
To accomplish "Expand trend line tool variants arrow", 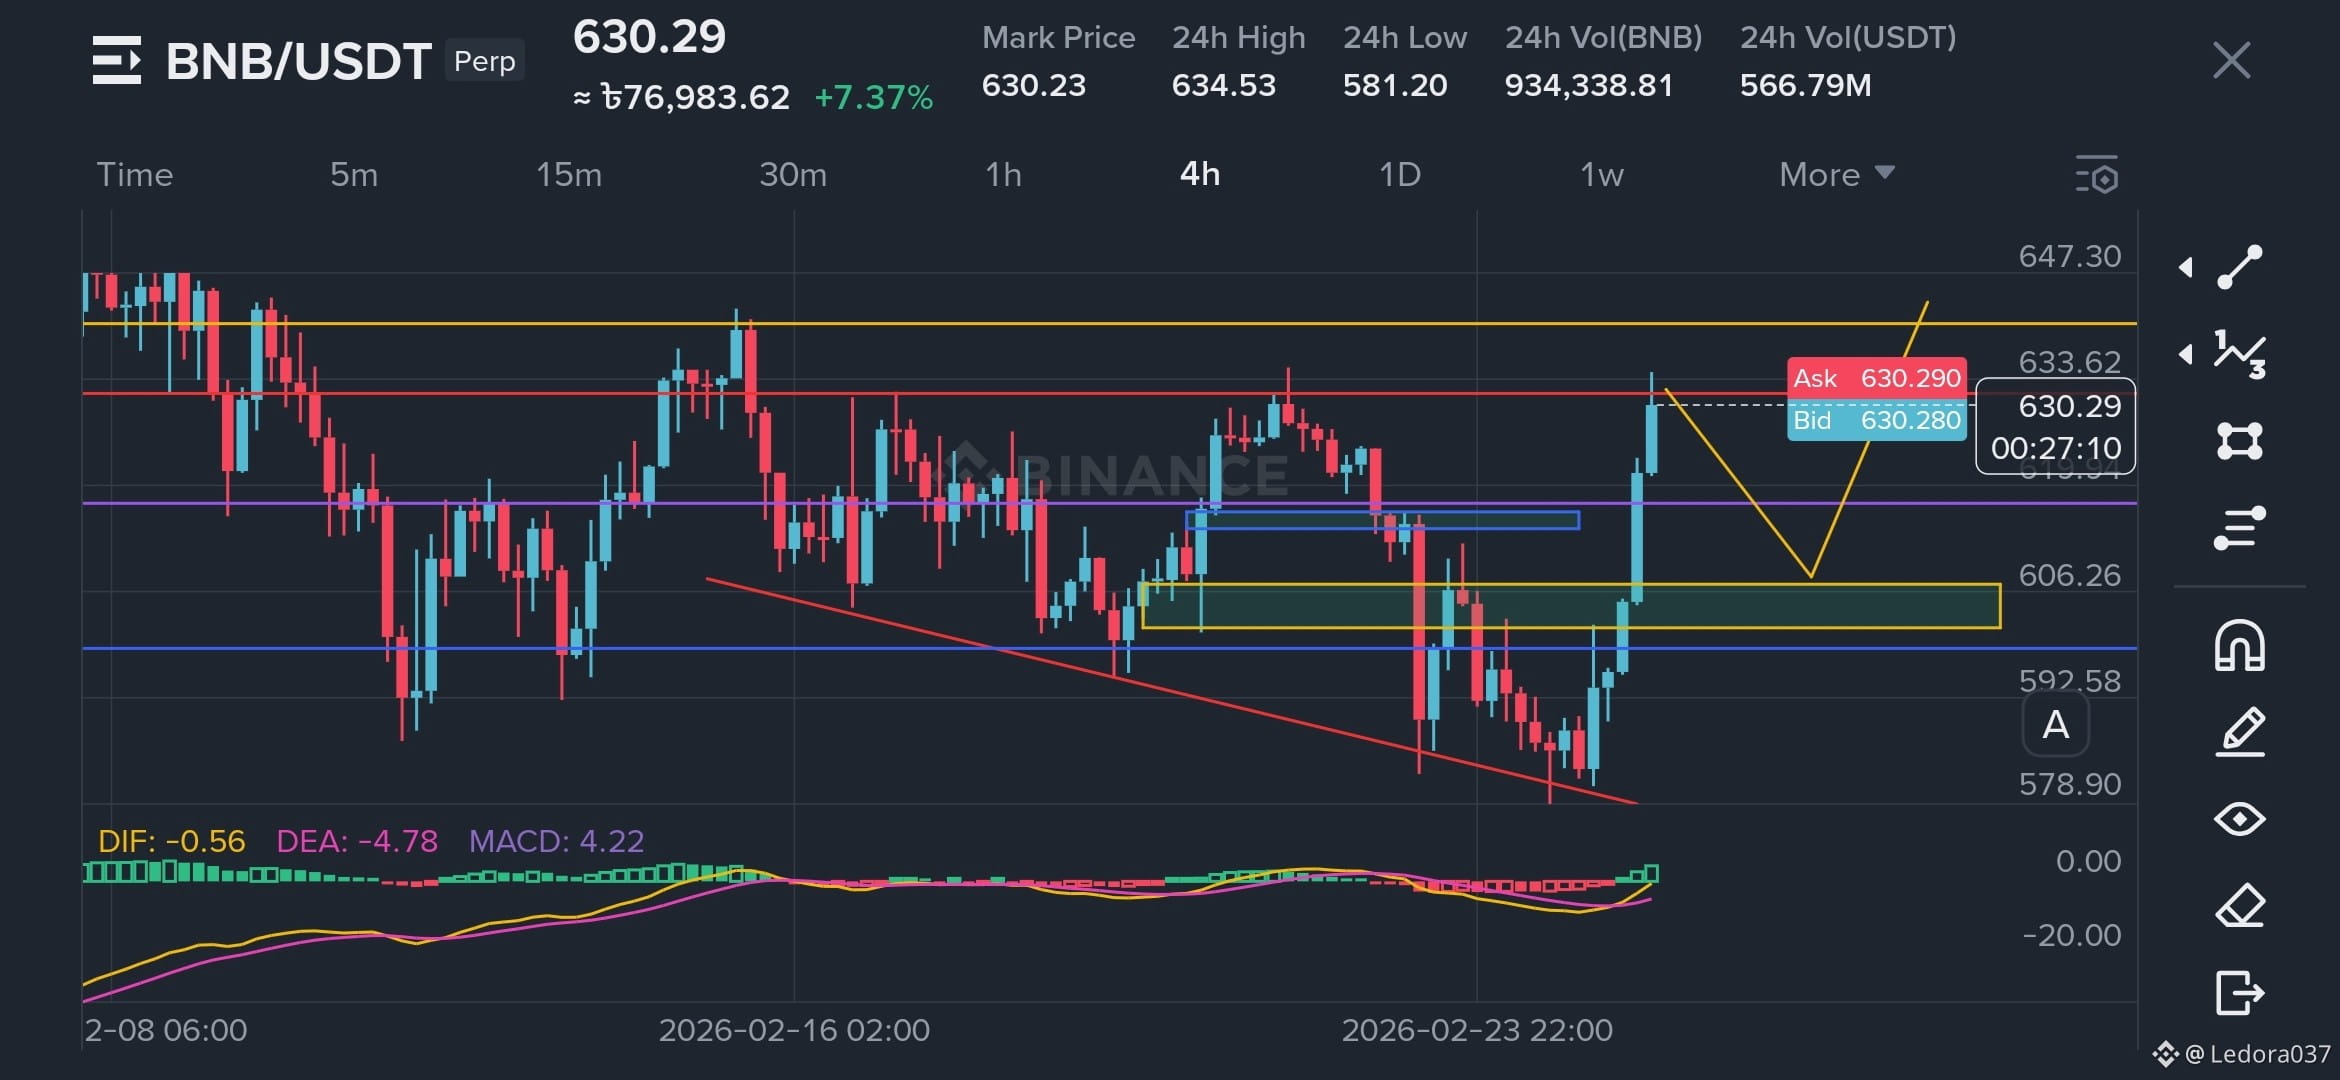I will click(2186, 267).
